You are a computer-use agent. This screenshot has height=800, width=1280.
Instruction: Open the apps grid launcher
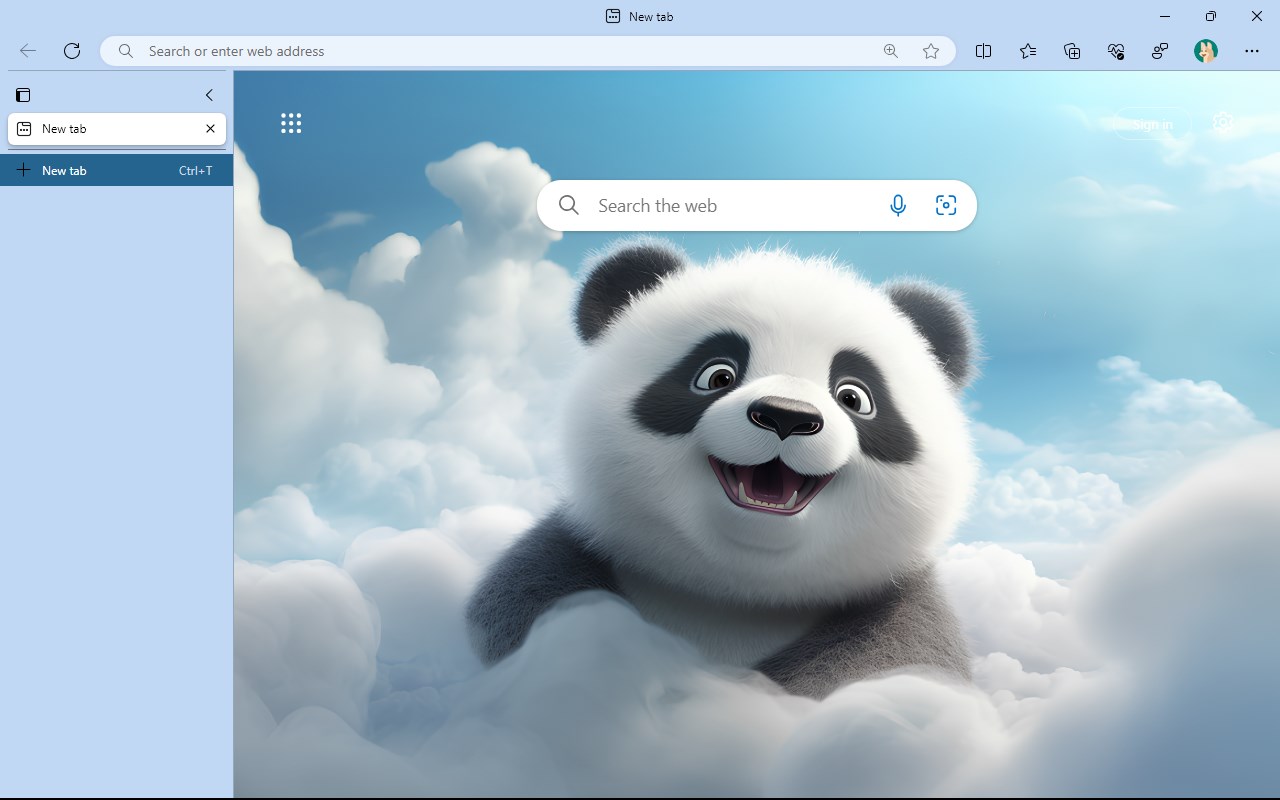tap(291, 123)
